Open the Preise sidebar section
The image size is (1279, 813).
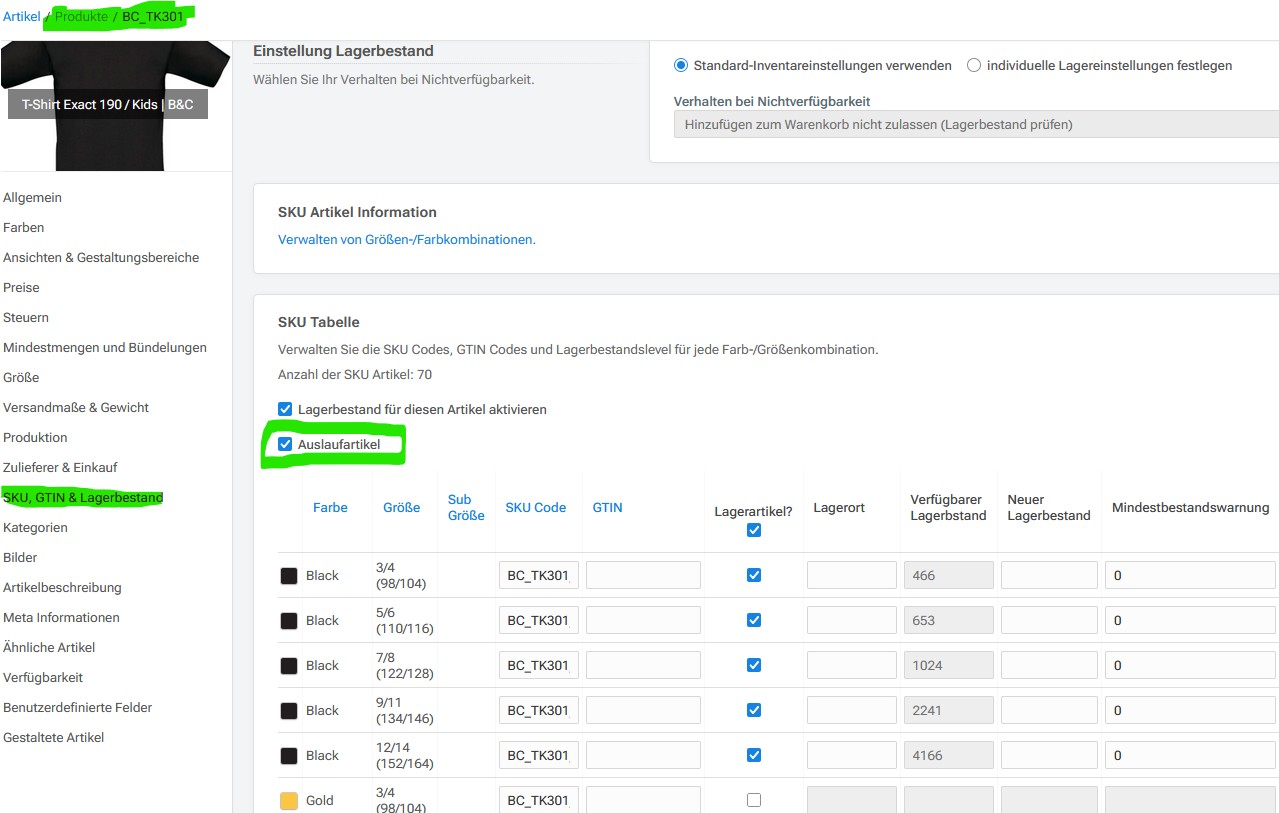[22, 288]
